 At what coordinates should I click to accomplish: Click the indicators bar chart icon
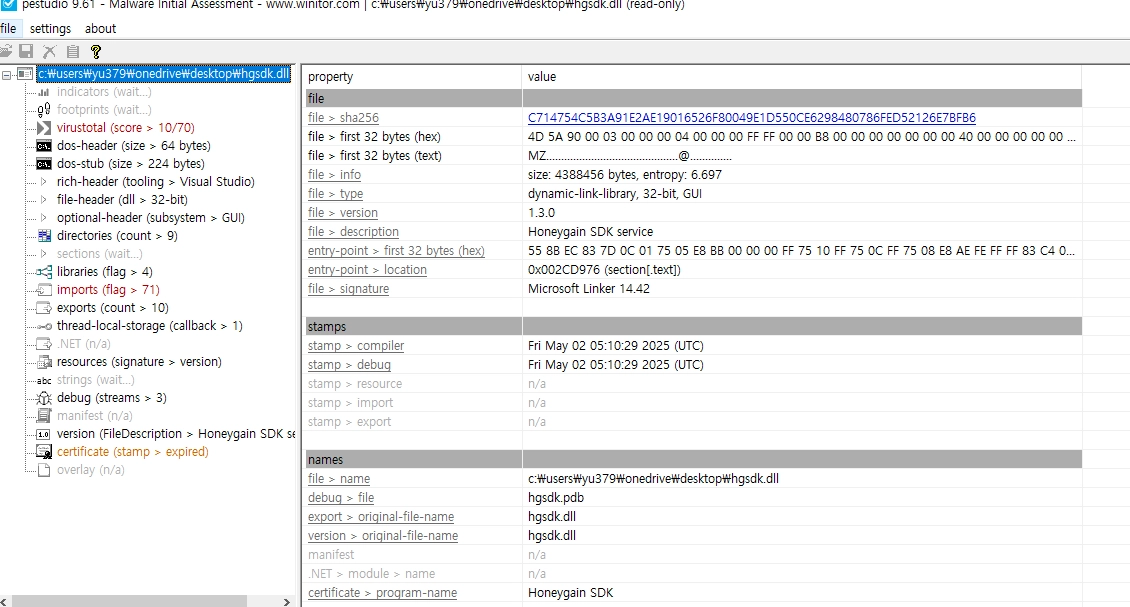(44, 92)
